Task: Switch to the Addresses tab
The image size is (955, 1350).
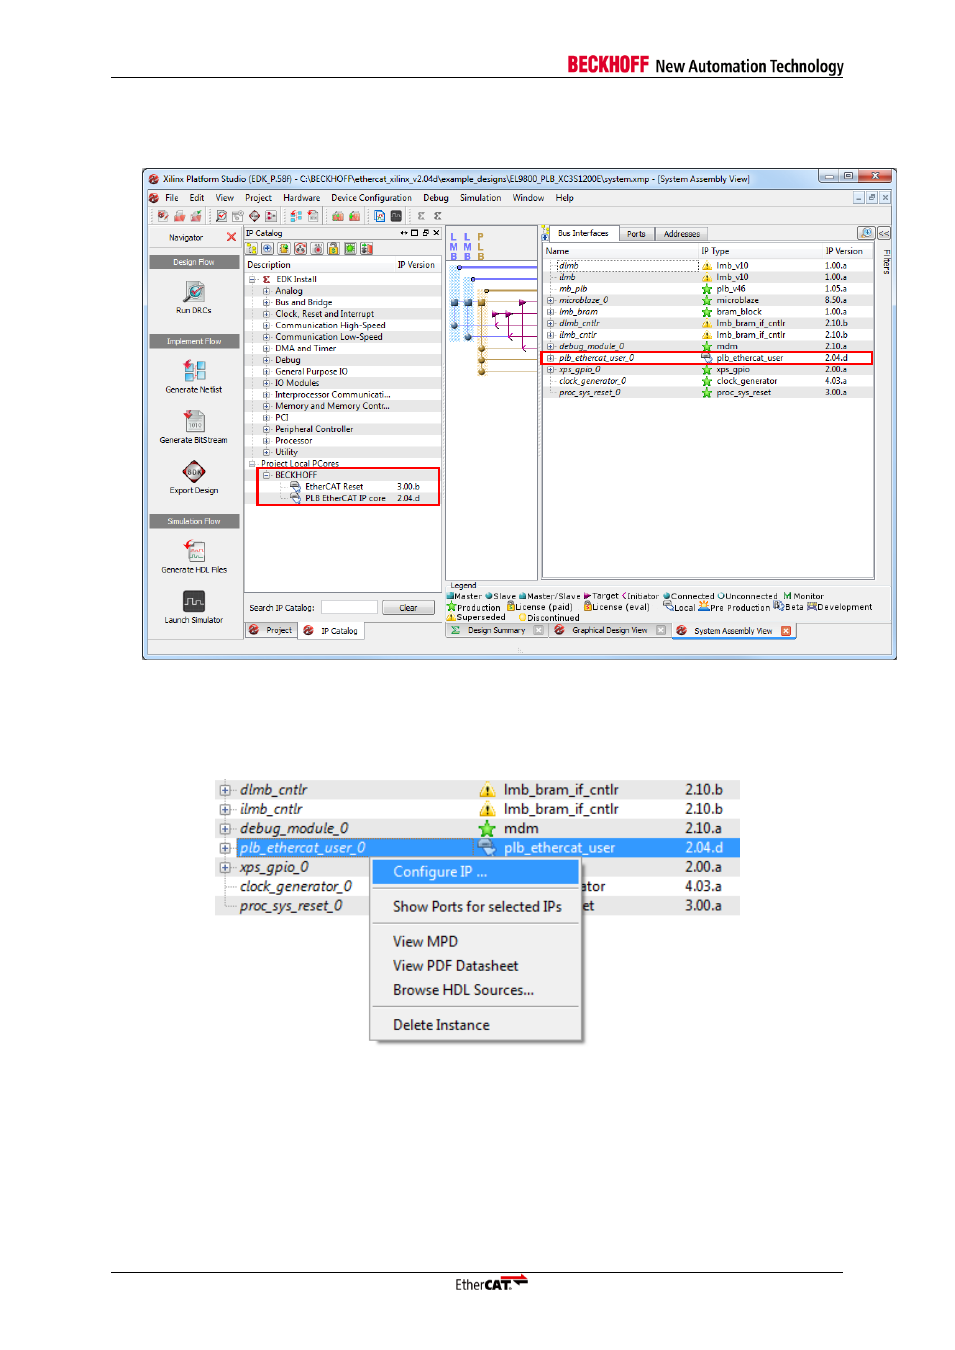Action: (x=682, y=234)
